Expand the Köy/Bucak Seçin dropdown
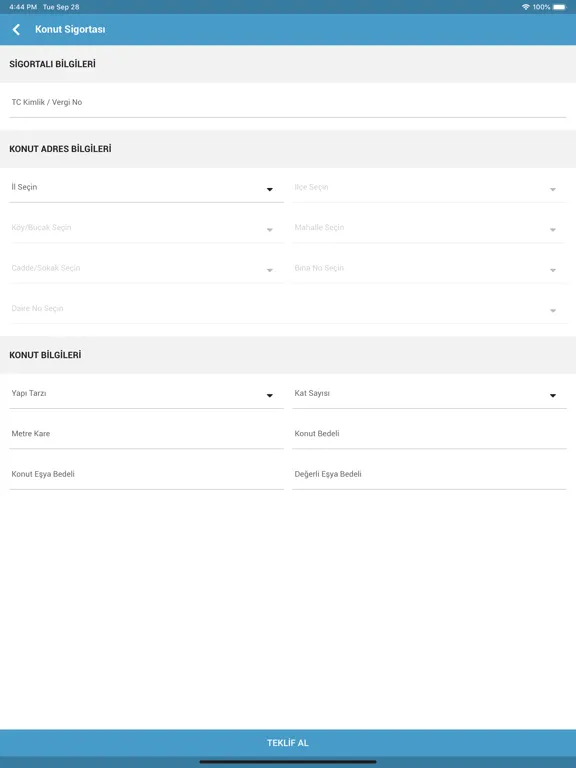Image resolution: width=576 pixels, height=768 pixels. [x=146, y=228]
